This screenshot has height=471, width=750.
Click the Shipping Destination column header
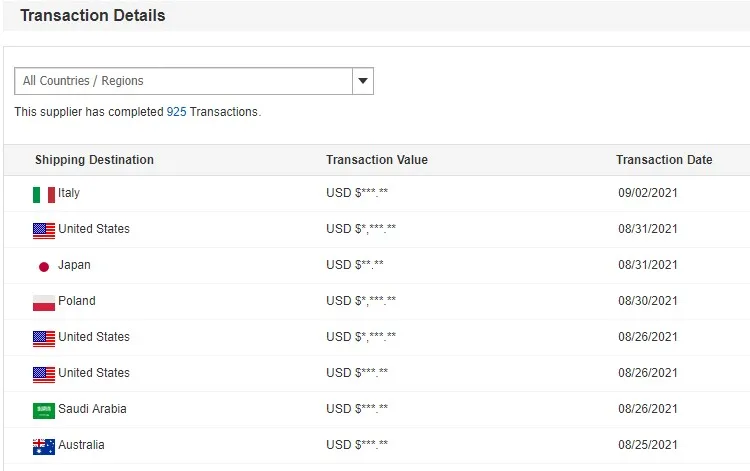(94, 160)
